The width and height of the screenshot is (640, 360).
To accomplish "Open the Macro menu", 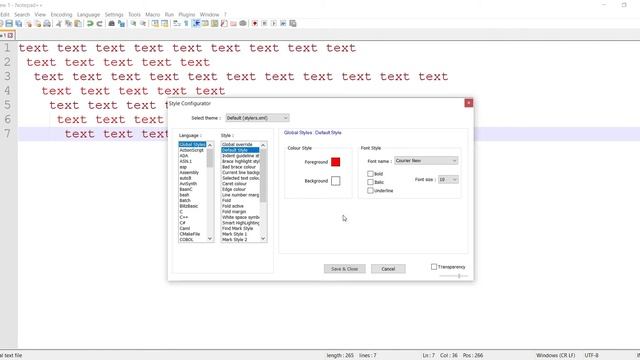I will coord(153,15).
